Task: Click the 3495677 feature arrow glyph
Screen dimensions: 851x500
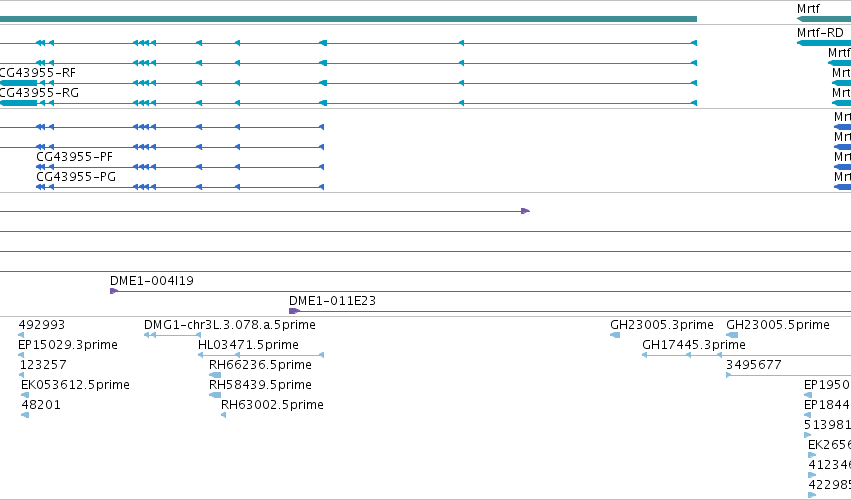Action: point(729,375)
